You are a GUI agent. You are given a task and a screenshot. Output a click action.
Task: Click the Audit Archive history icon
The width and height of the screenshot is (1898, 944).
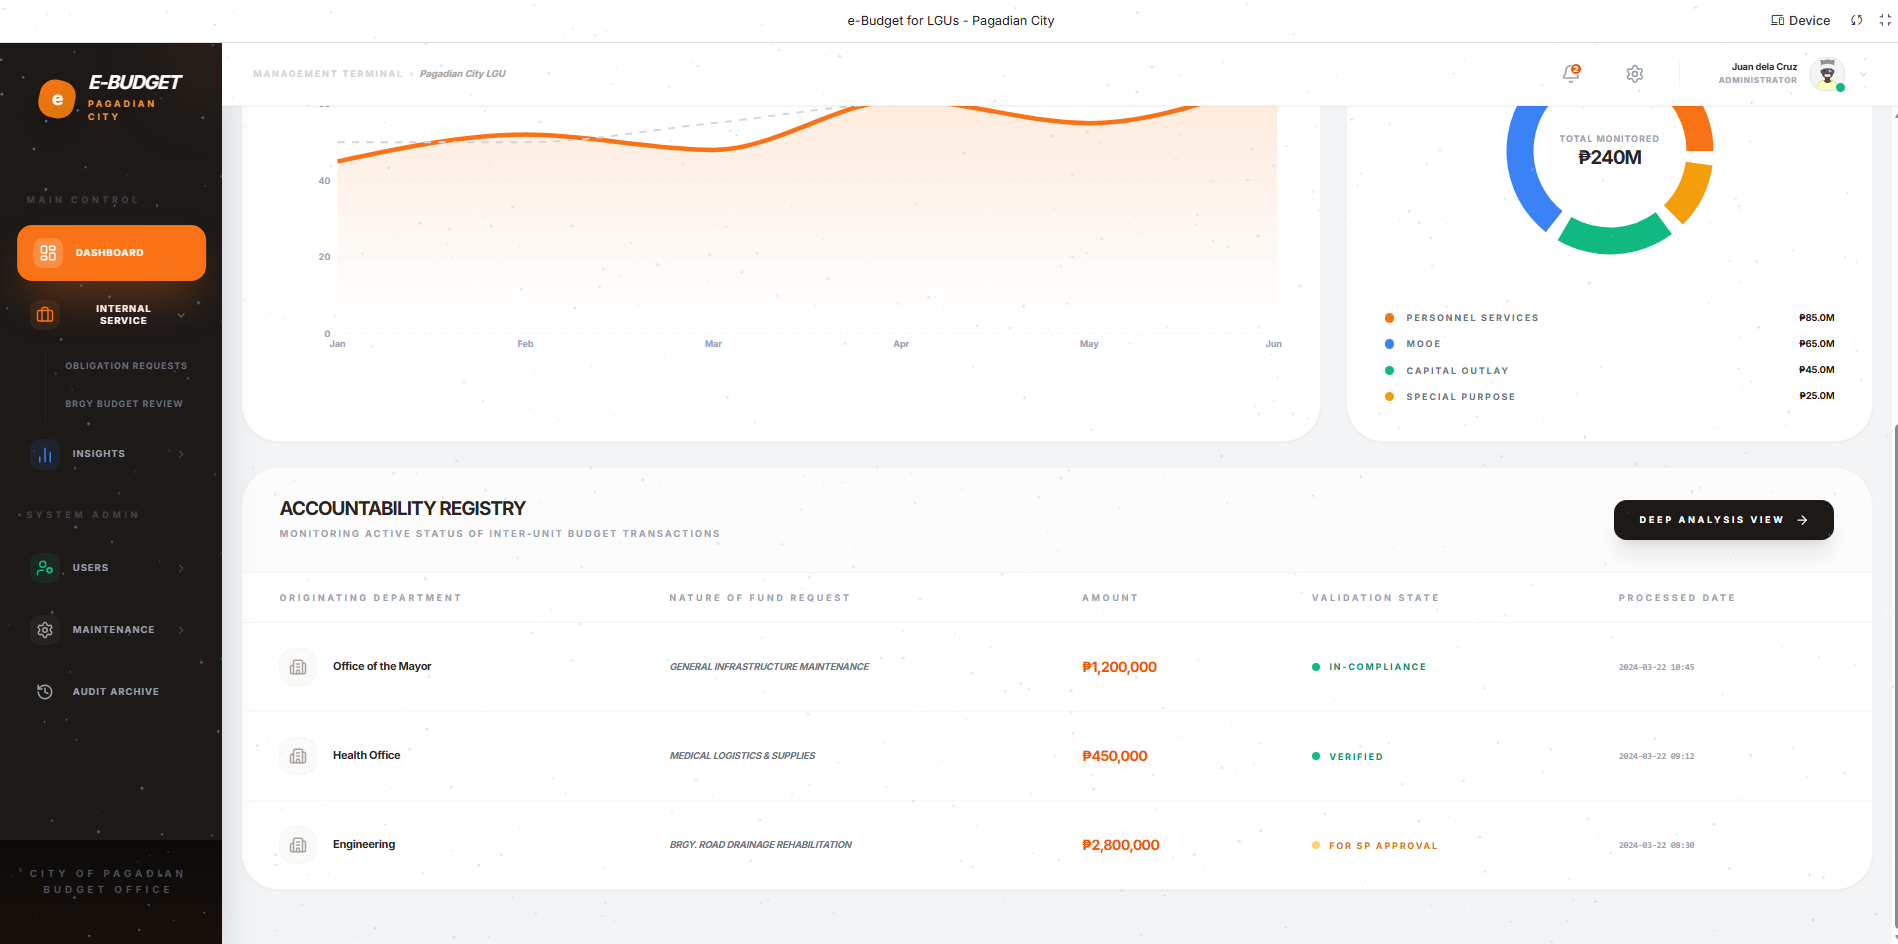point(45,692)
